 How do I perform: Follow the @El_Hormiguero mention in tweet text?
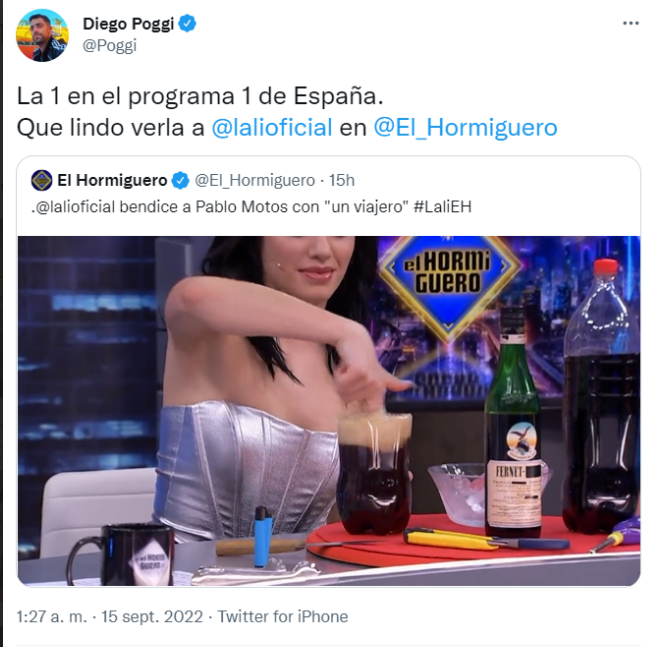[465, 128]
